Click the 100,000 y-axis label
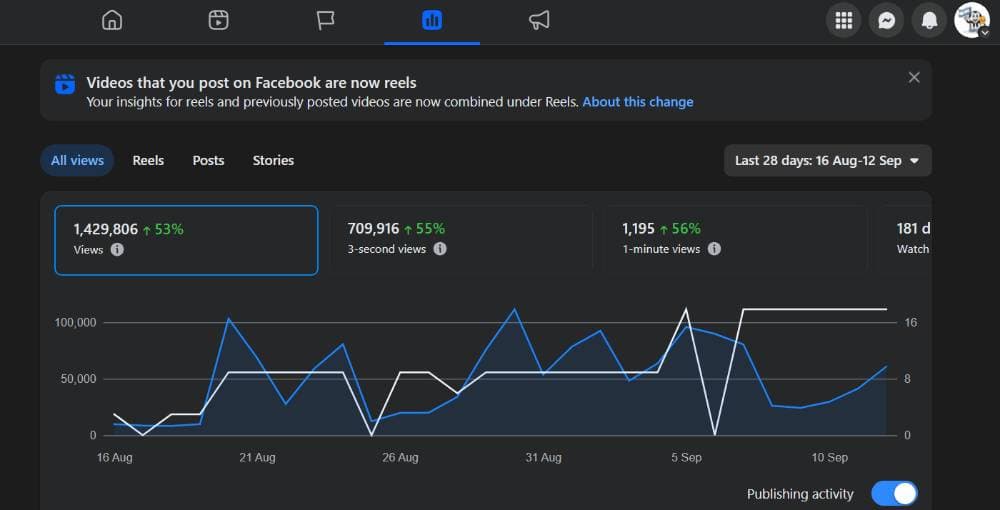1000x510 pixels. coord(76,323)
